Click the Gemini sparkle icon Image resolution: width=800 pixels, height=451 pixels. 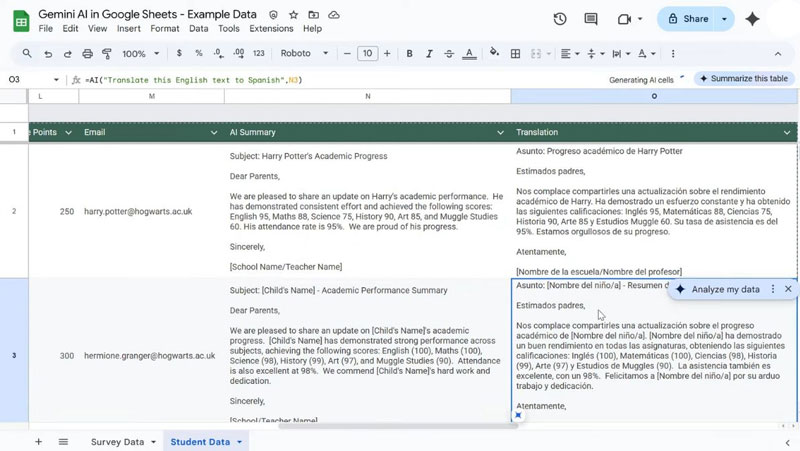coord(752,19)
